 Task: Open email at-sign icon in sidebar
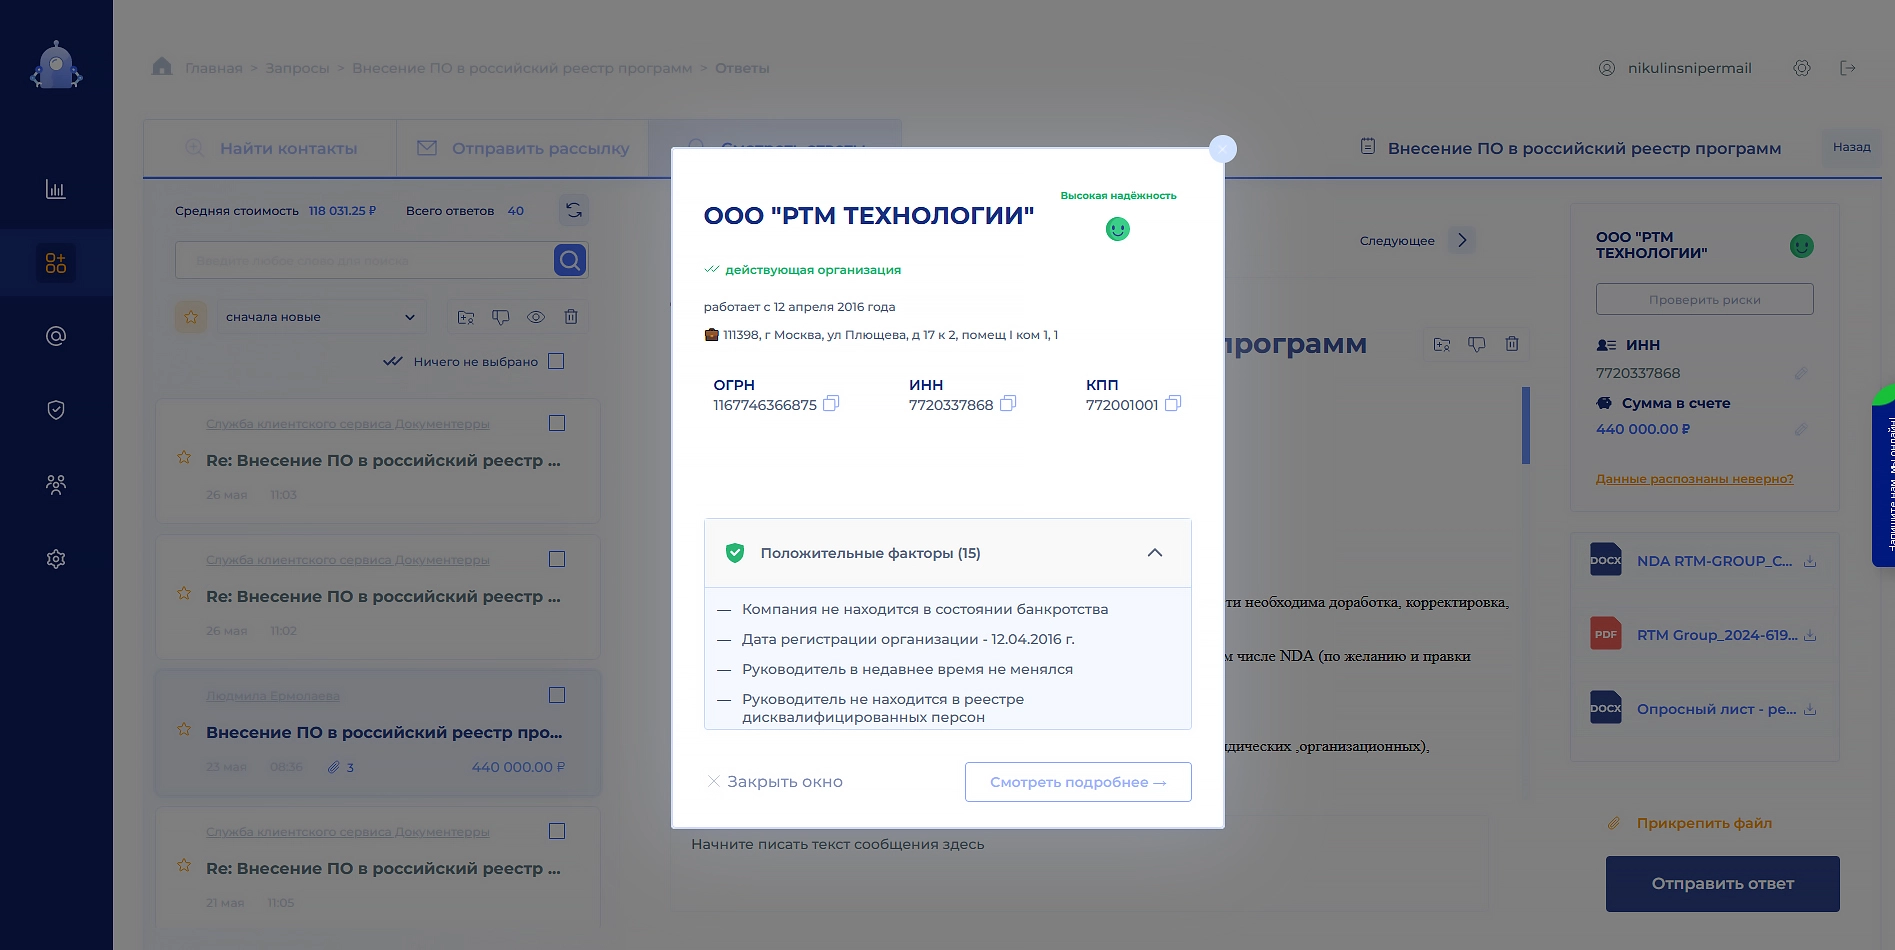point(56,336)
